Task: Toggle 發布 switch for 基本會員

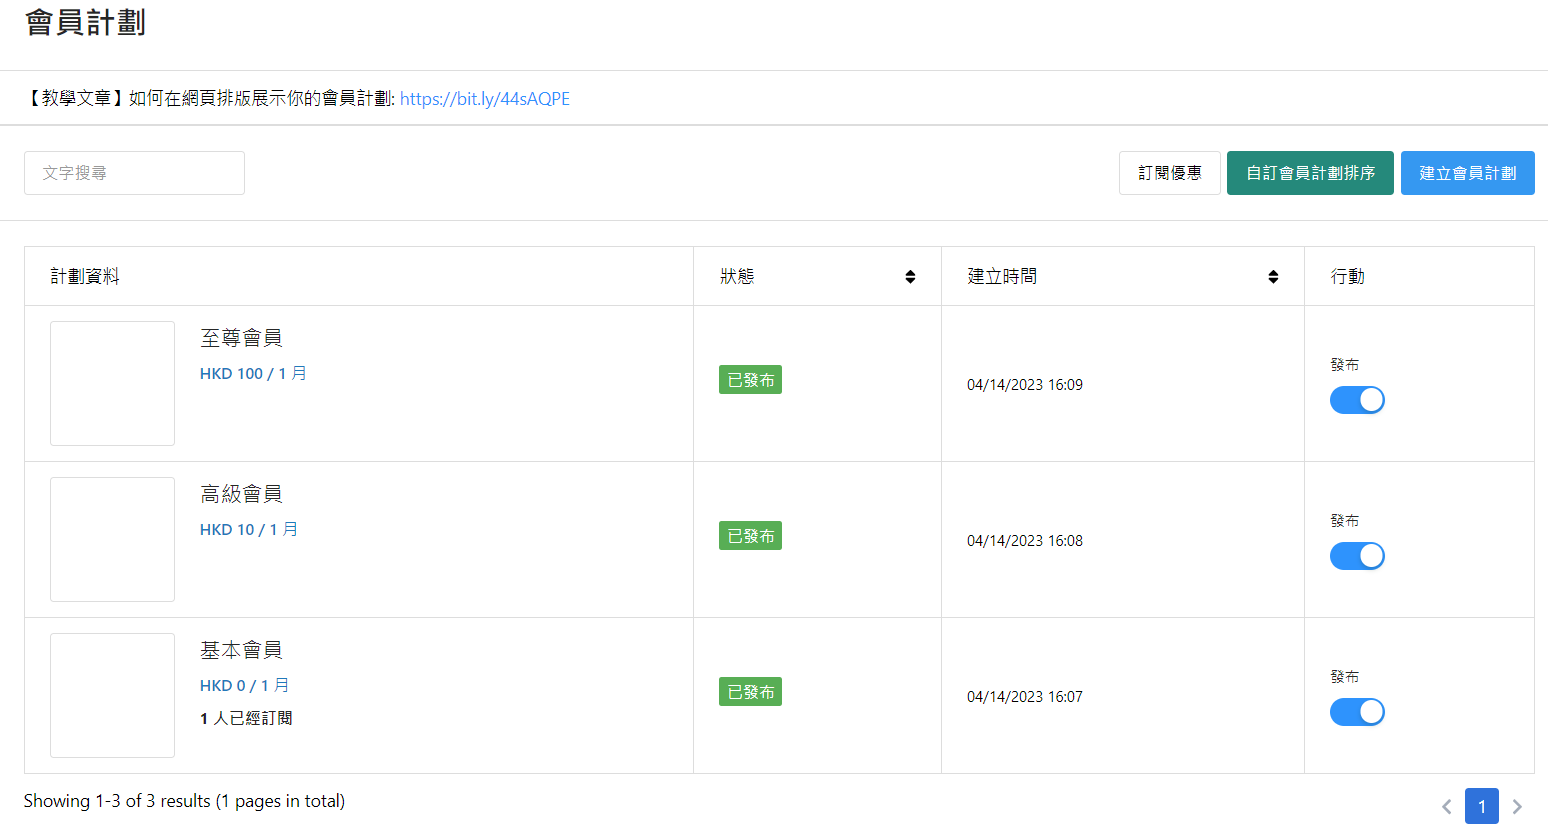Action: pos(1357,712)
